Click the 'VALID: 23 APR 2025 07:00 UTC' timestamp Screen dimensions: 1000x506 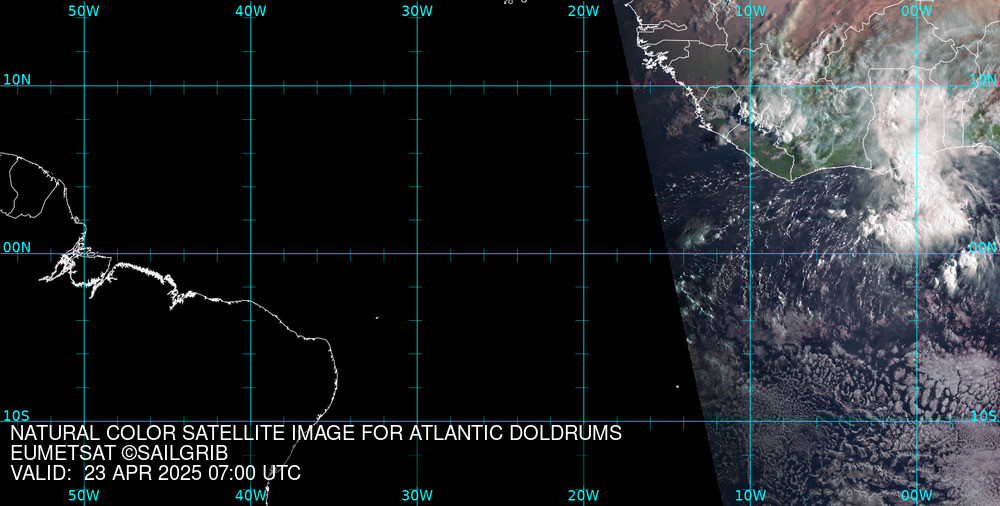pos(156,473)
